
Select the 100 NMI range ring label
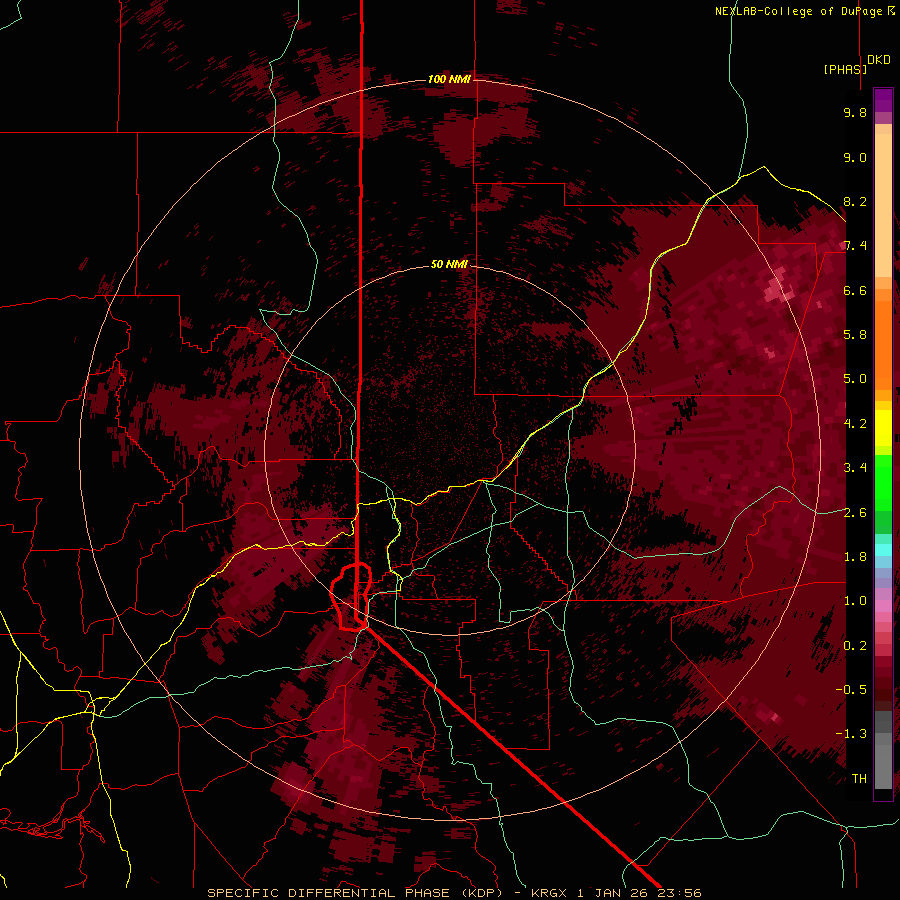pos(449,79)
